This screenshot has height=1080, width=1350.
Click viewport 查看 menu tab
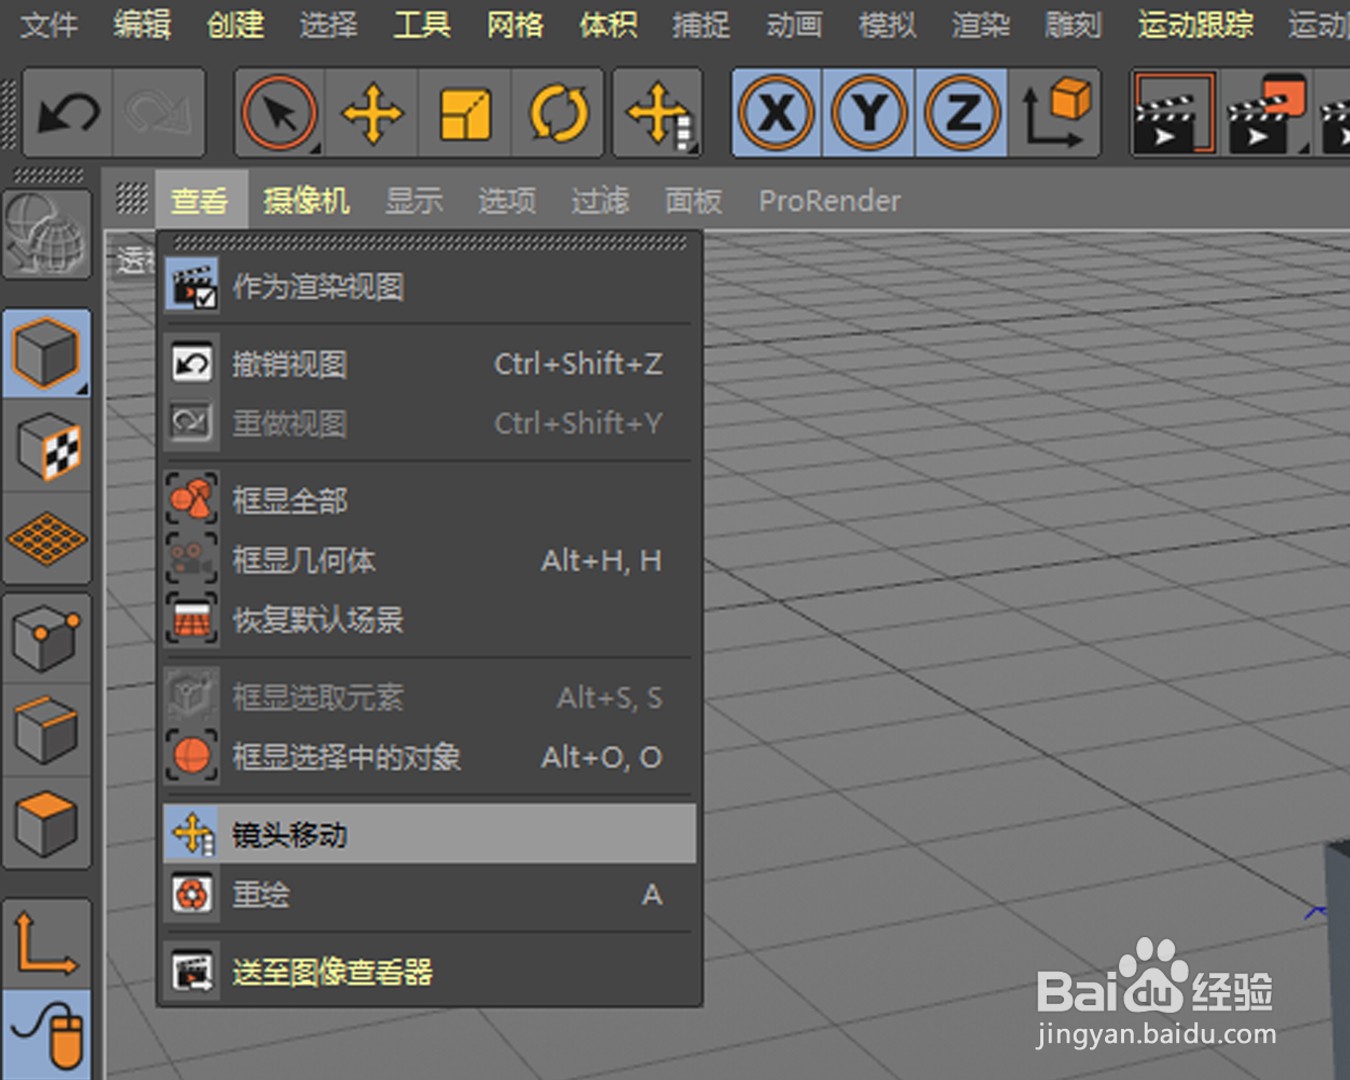coord(200,201)
